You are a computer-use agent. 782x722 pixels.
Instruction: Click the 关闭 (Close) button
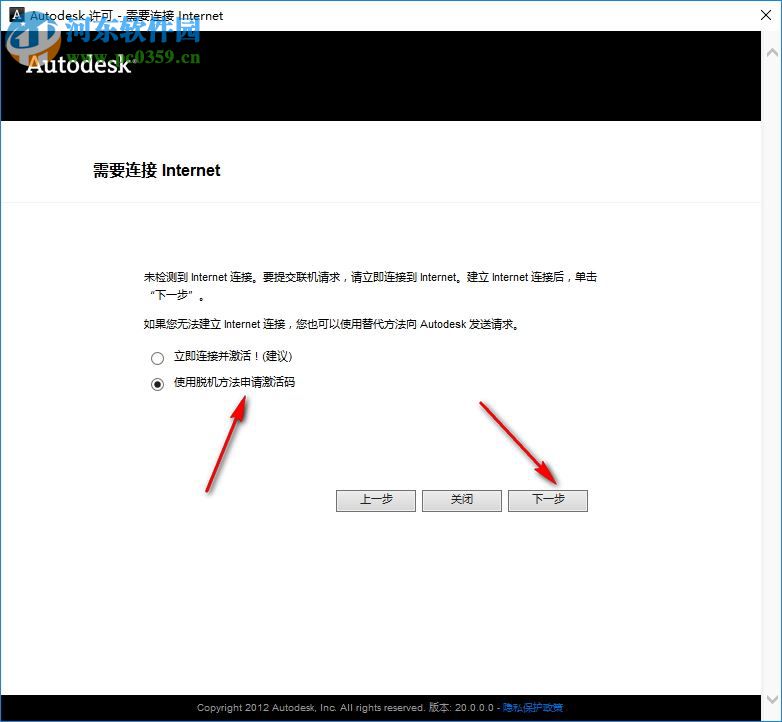pyautogui.click(x=461, y=500)
